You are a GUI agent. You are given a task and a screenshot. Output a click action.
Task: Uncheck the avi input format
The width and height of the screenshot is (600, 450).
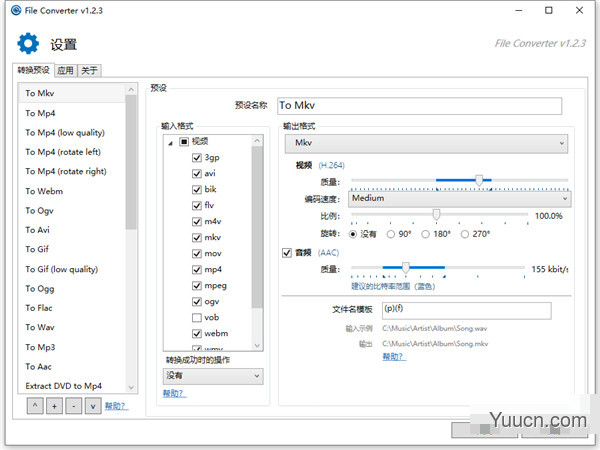point(197,174)
